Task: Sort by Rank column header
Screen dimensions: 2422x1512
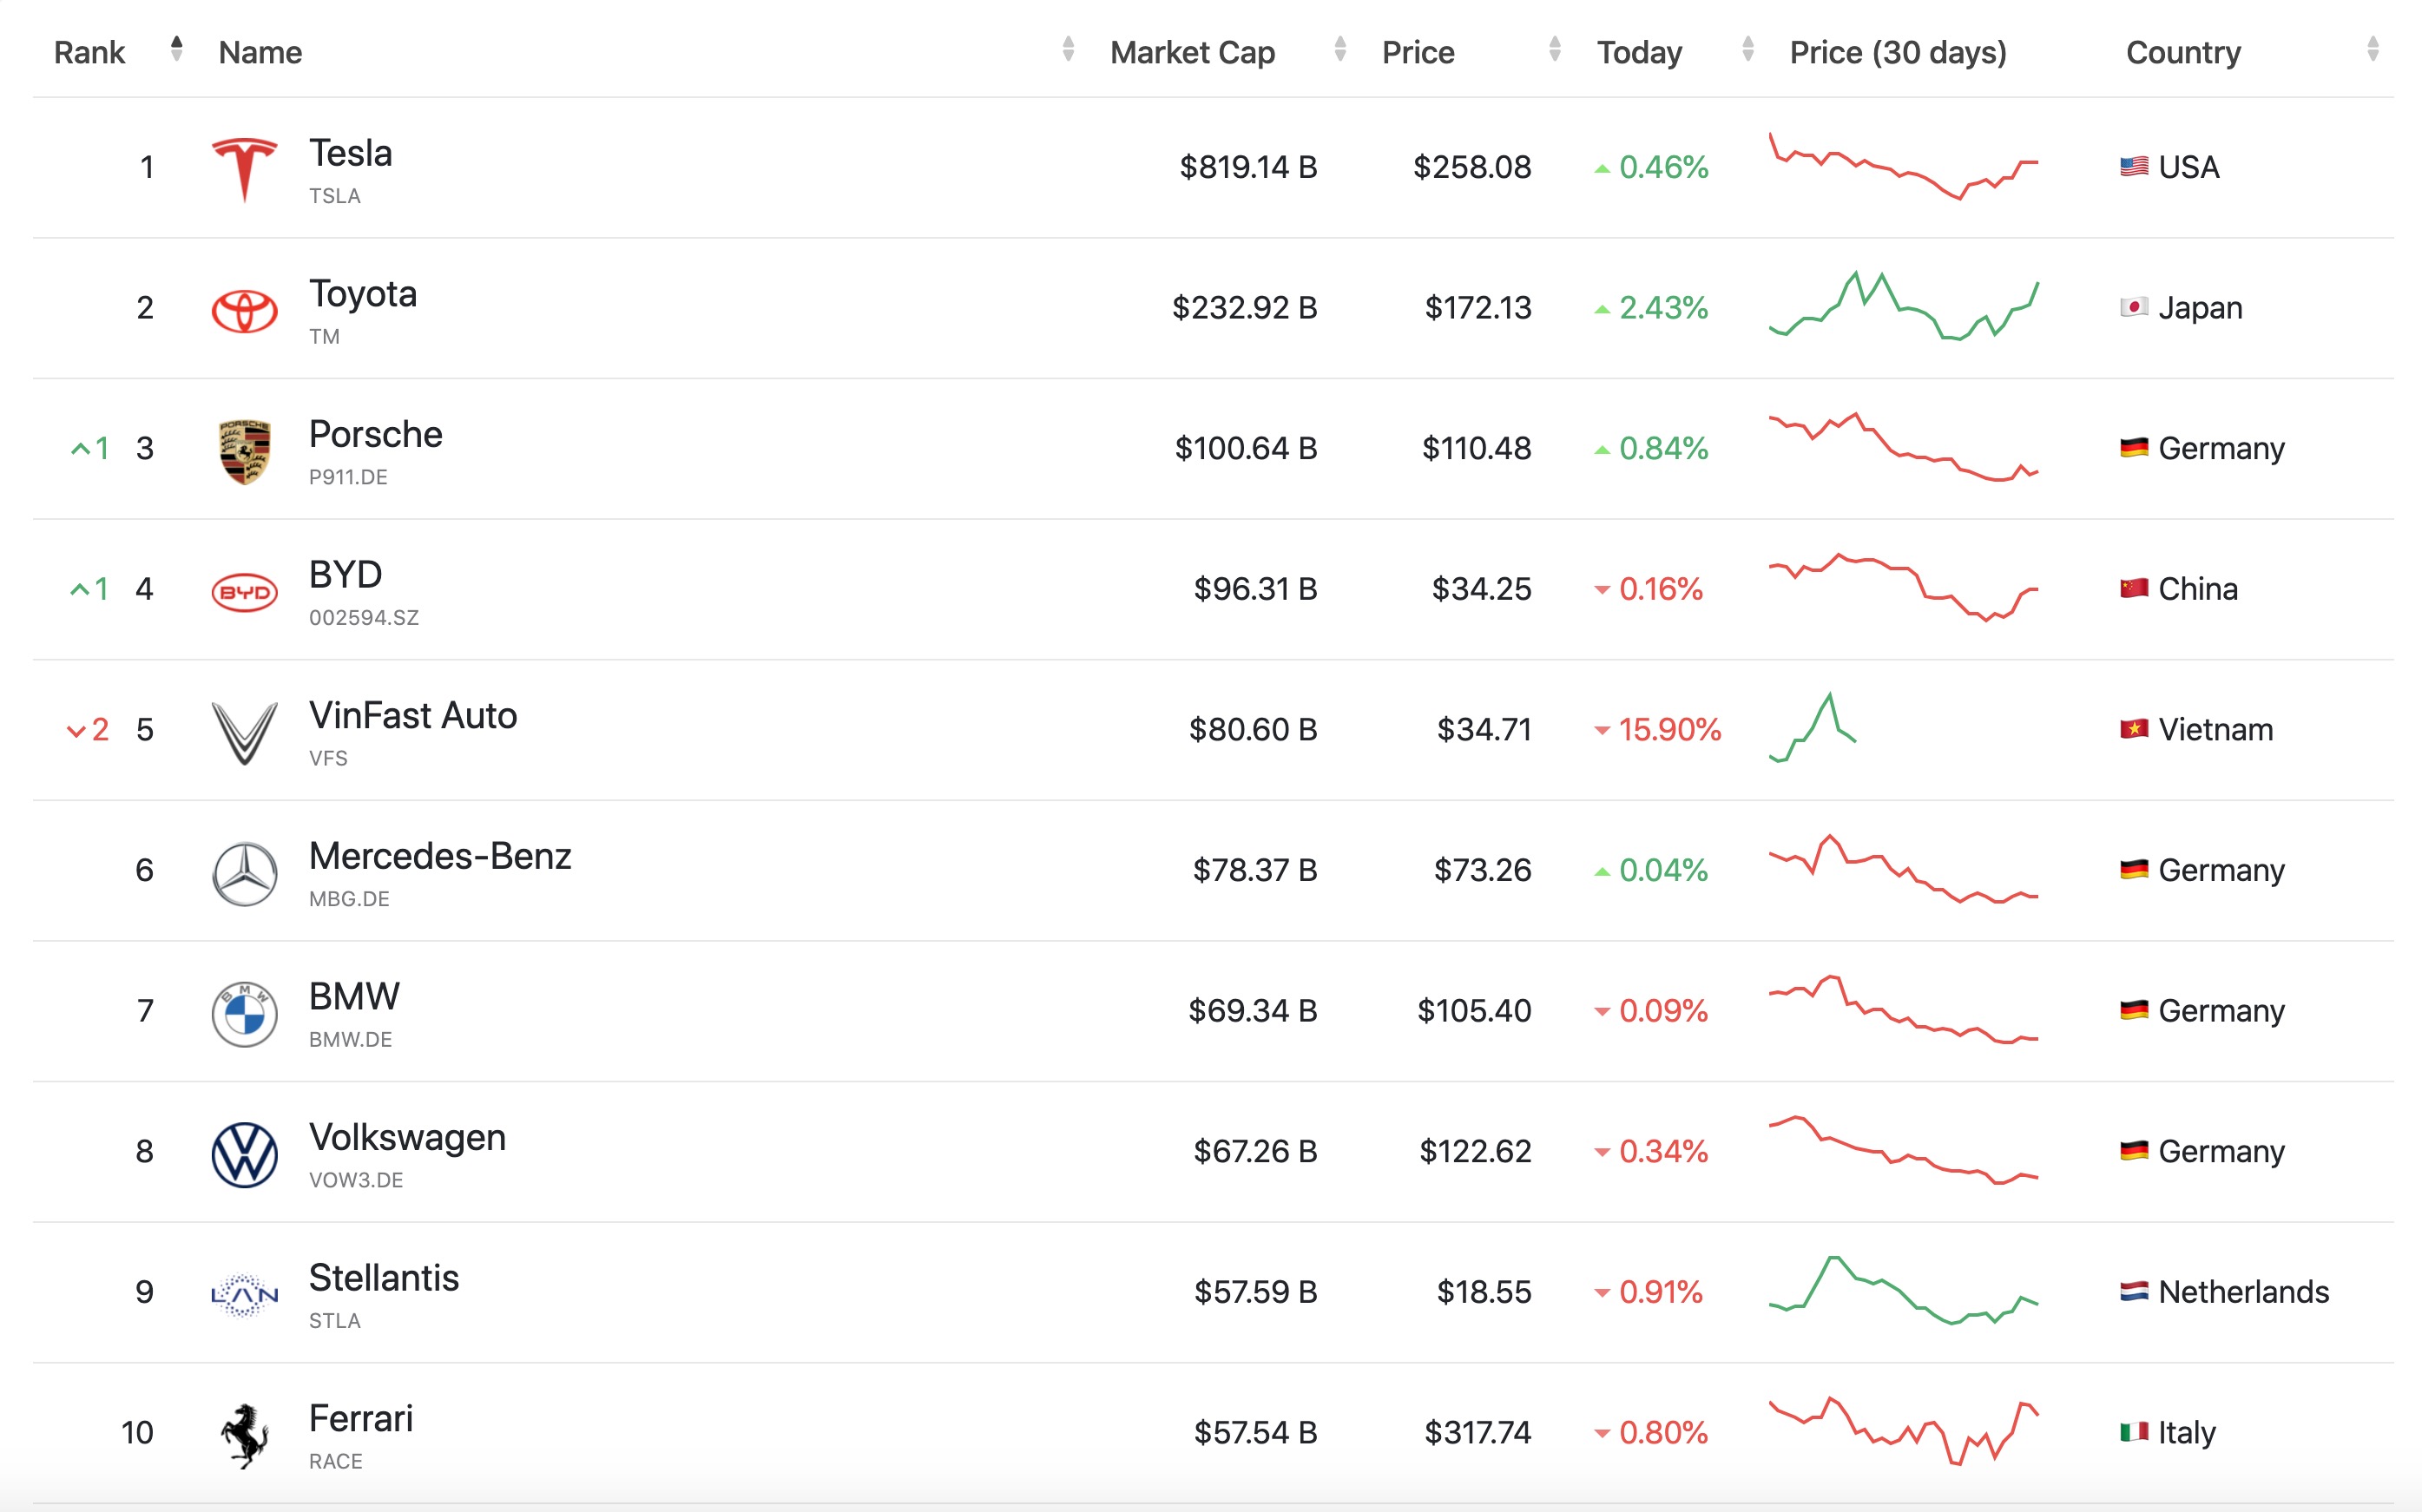Action: 89,52
